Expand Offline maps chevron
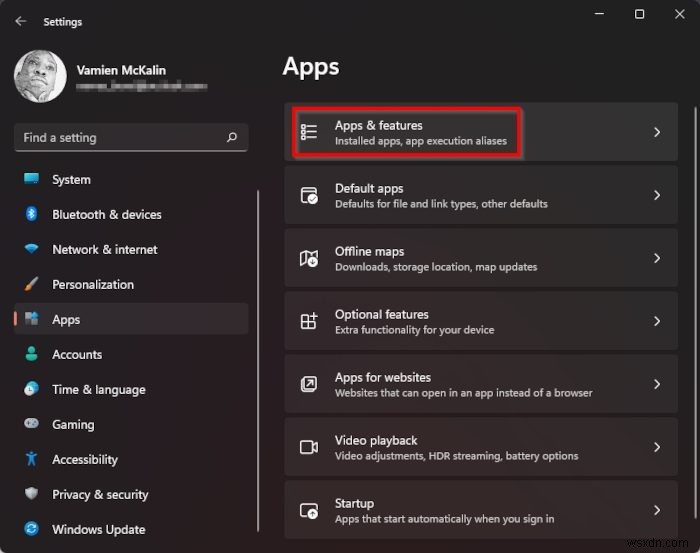Screen dimensions: 700x553 tap(657, 258)
